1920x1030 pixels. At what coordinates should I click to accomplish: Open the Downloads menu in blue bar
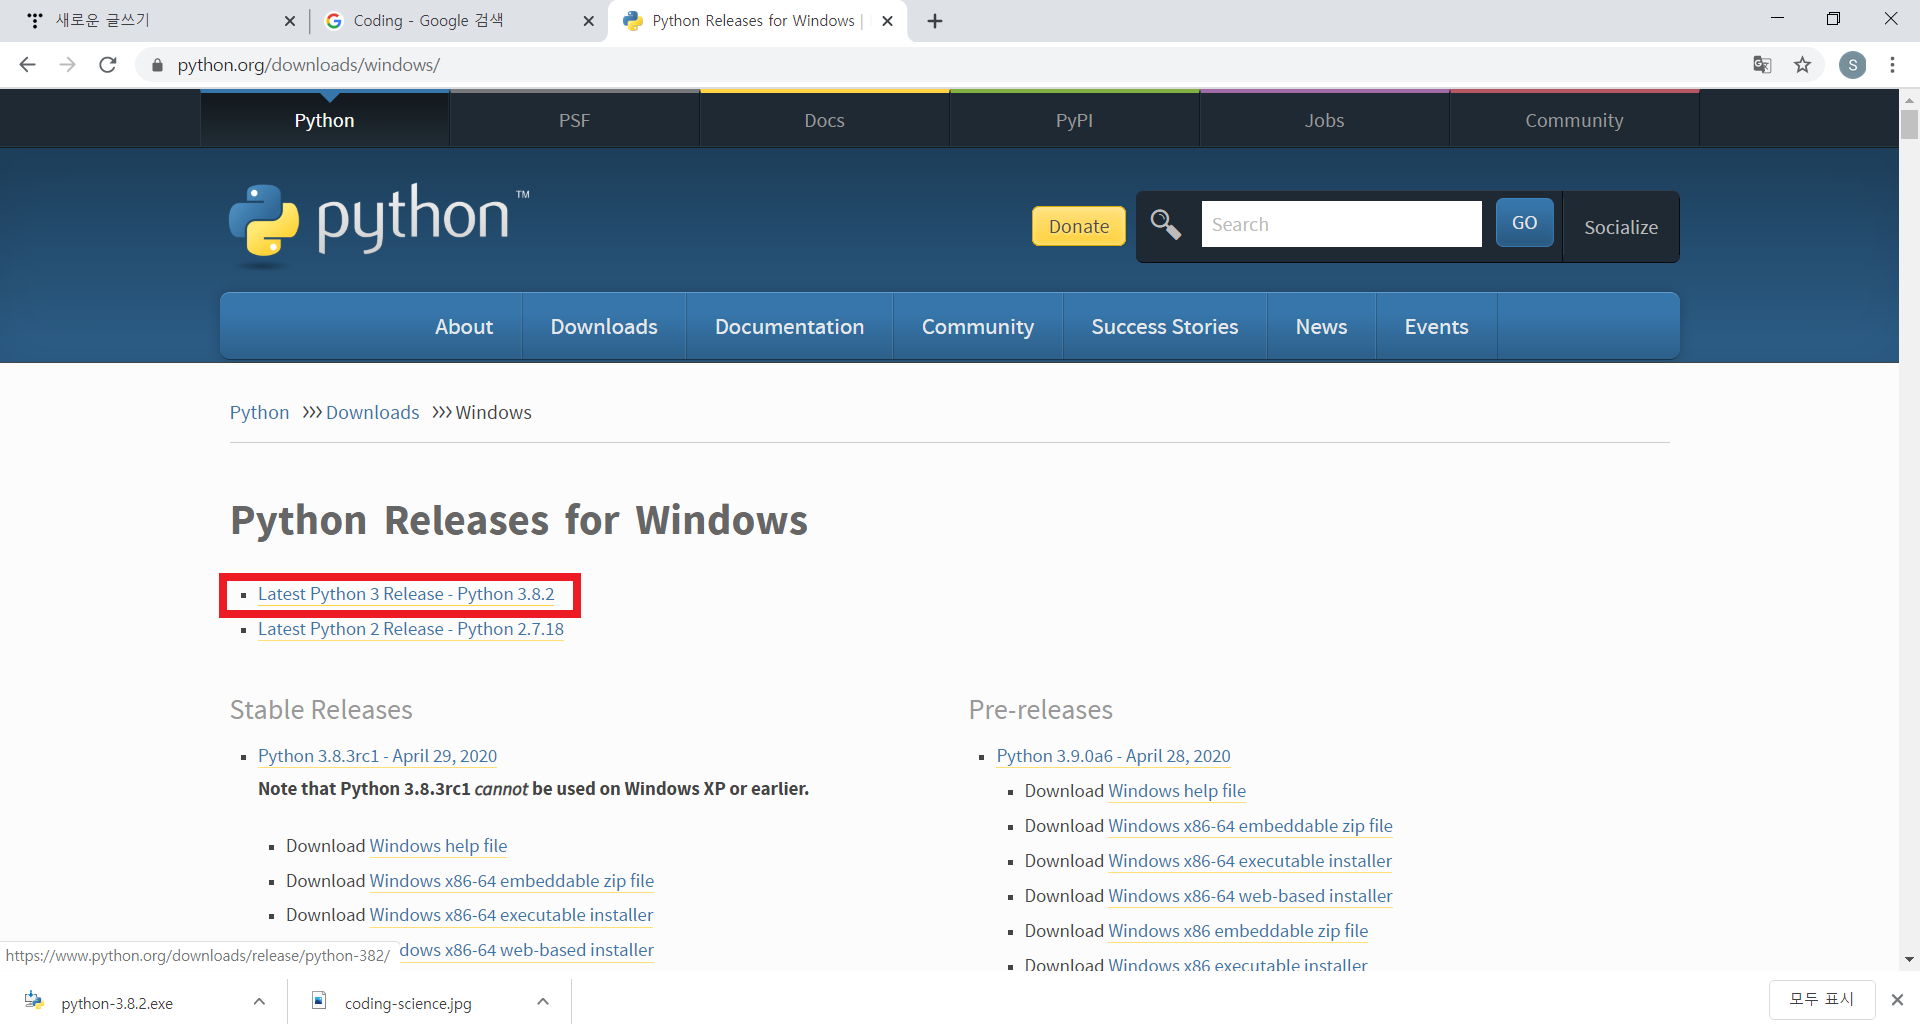click(603, 326)
